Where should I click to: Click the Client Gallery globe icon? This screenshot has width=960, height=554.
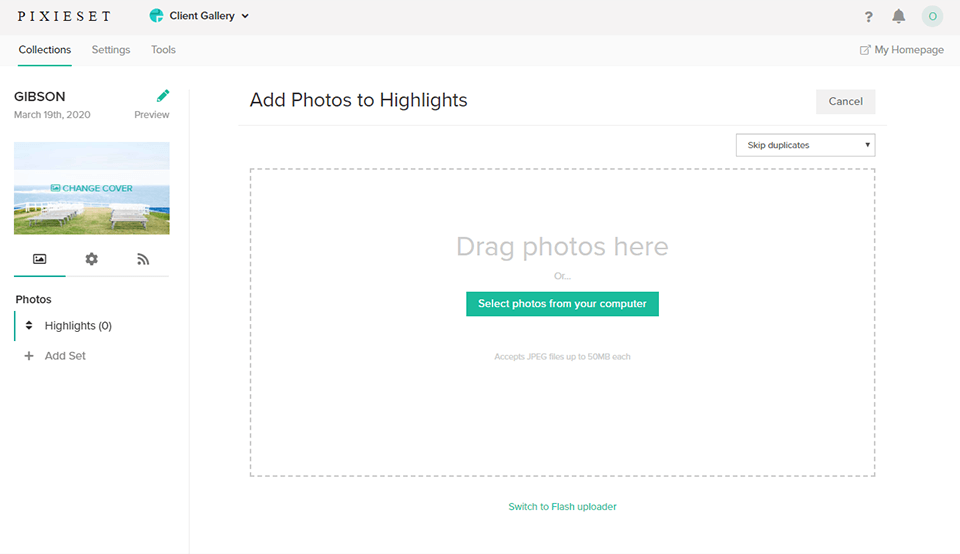[156, 16]
